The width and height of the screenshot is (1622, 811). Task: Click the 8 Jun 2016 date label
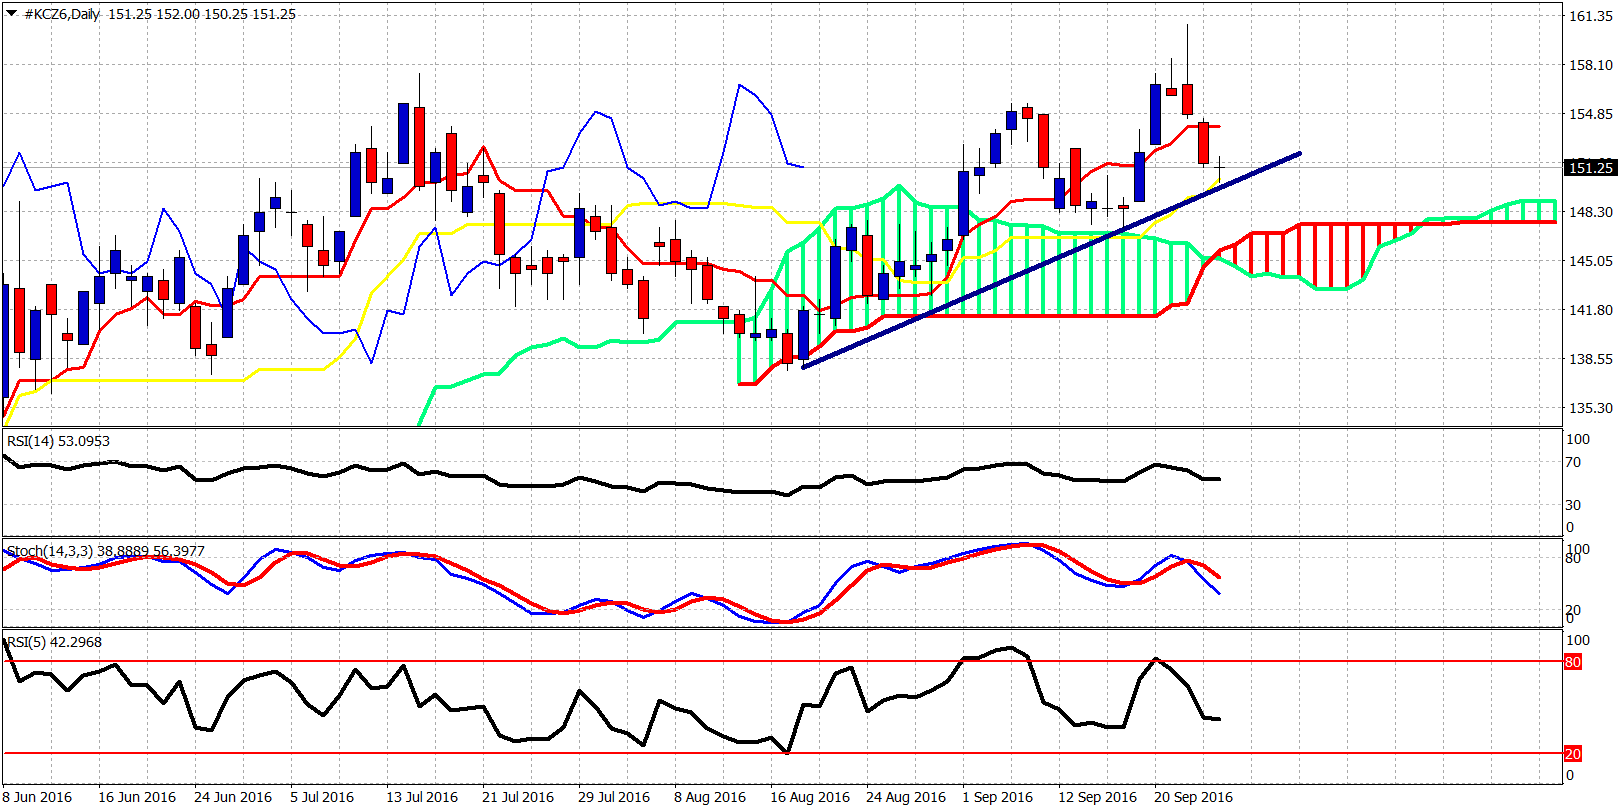click(37, 797)
